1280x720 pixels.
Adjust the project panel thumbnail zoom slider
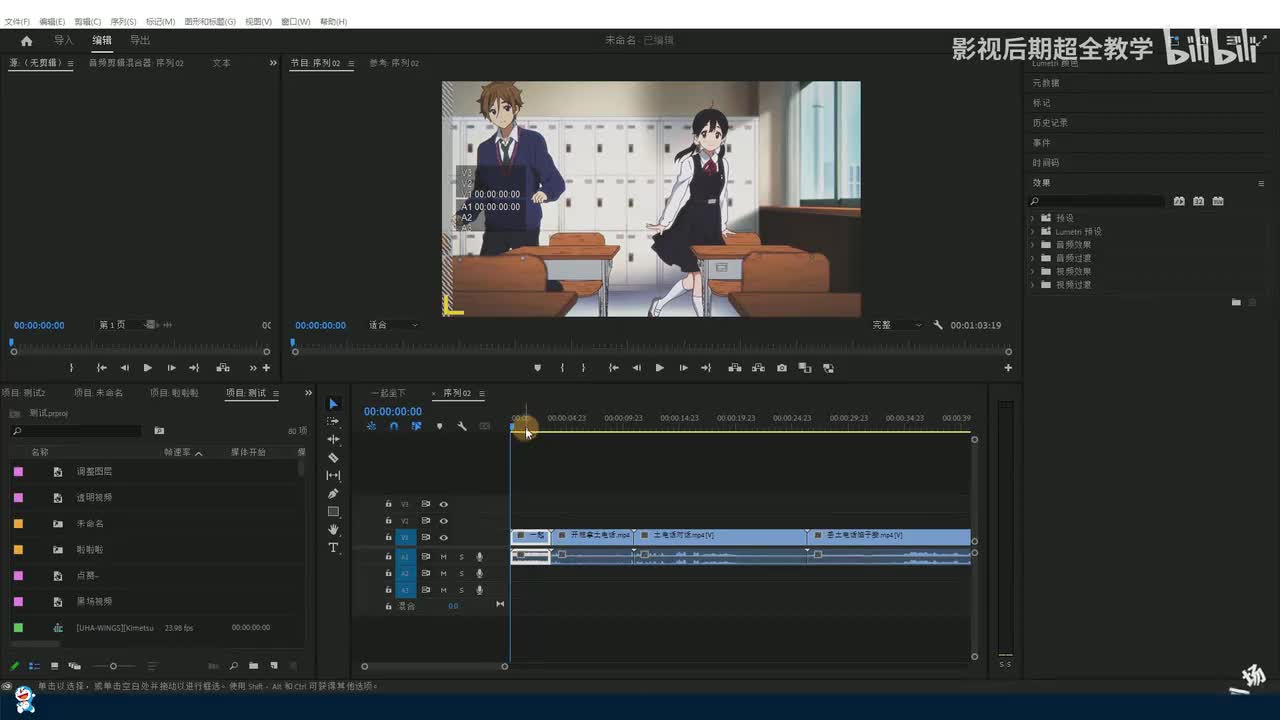pos(113,666)
